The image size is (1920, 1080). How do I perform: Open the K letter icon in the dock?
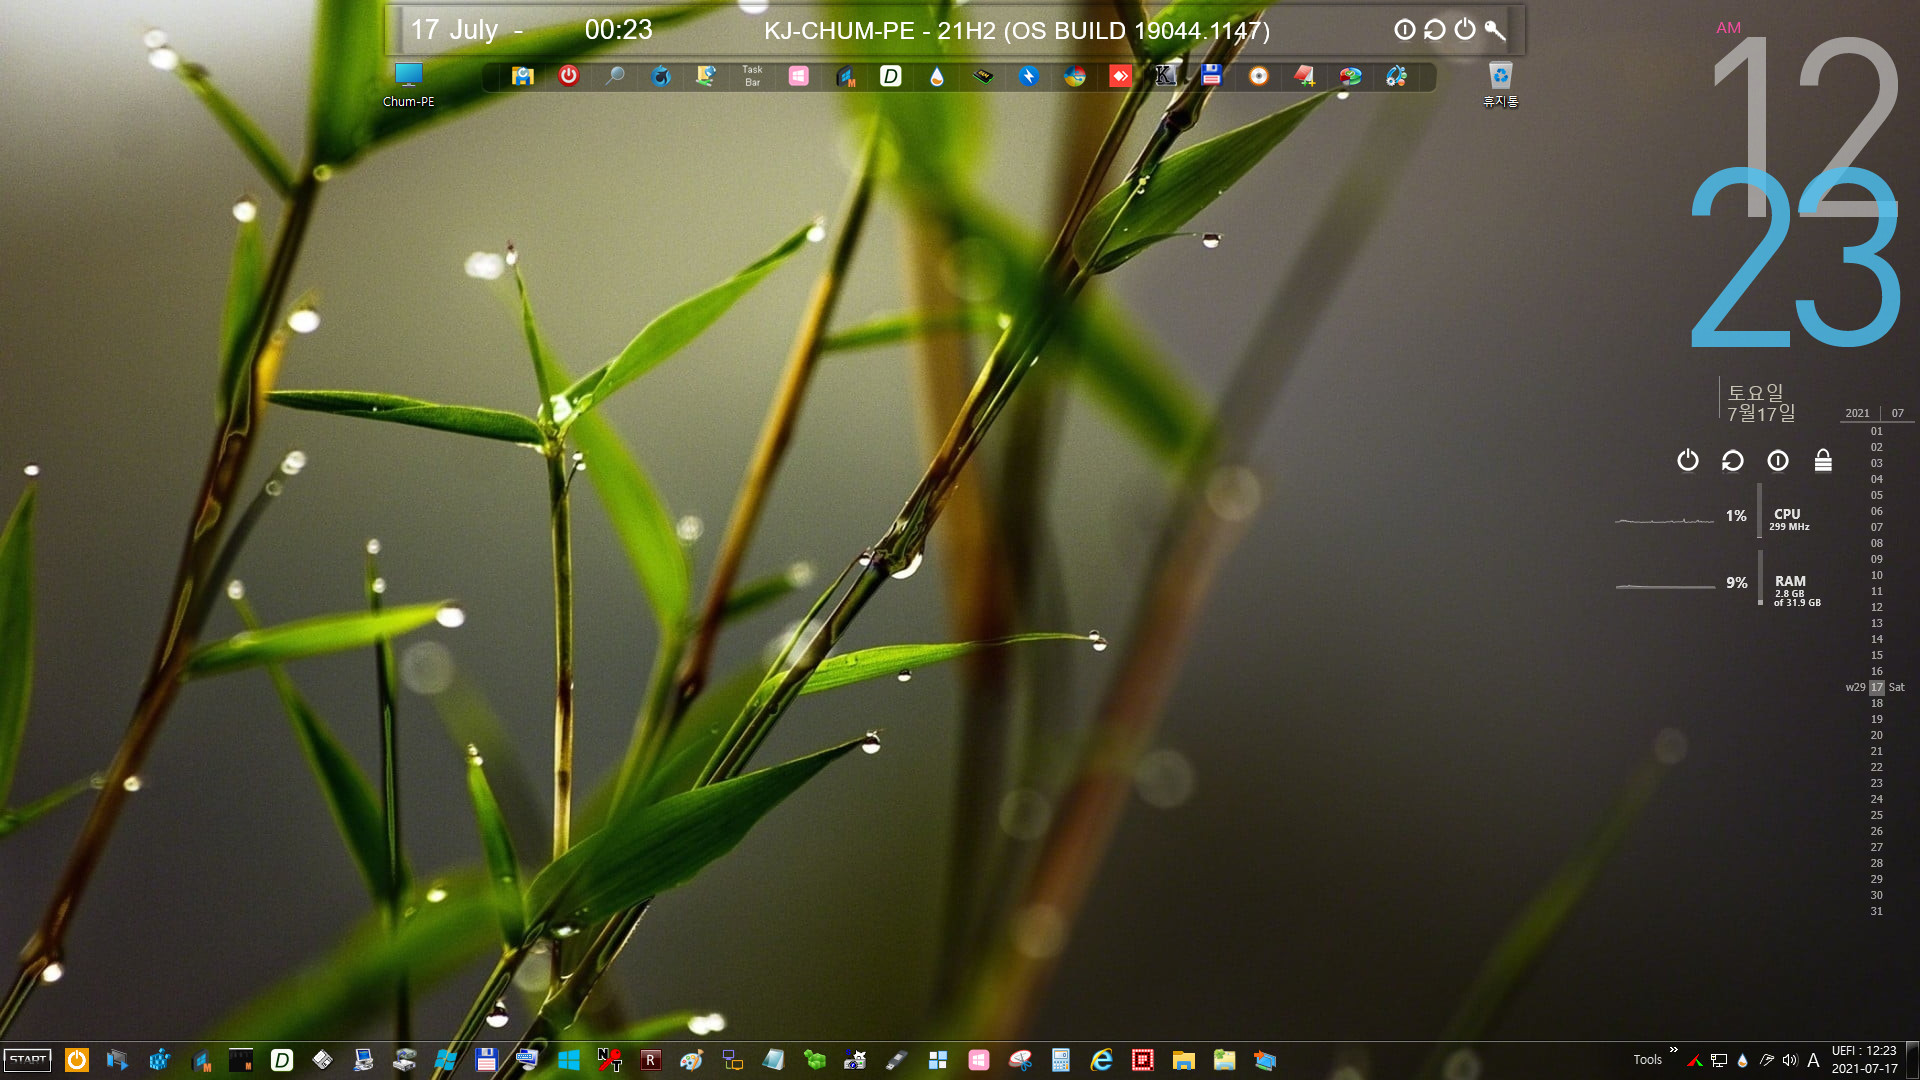(1165, 76)
